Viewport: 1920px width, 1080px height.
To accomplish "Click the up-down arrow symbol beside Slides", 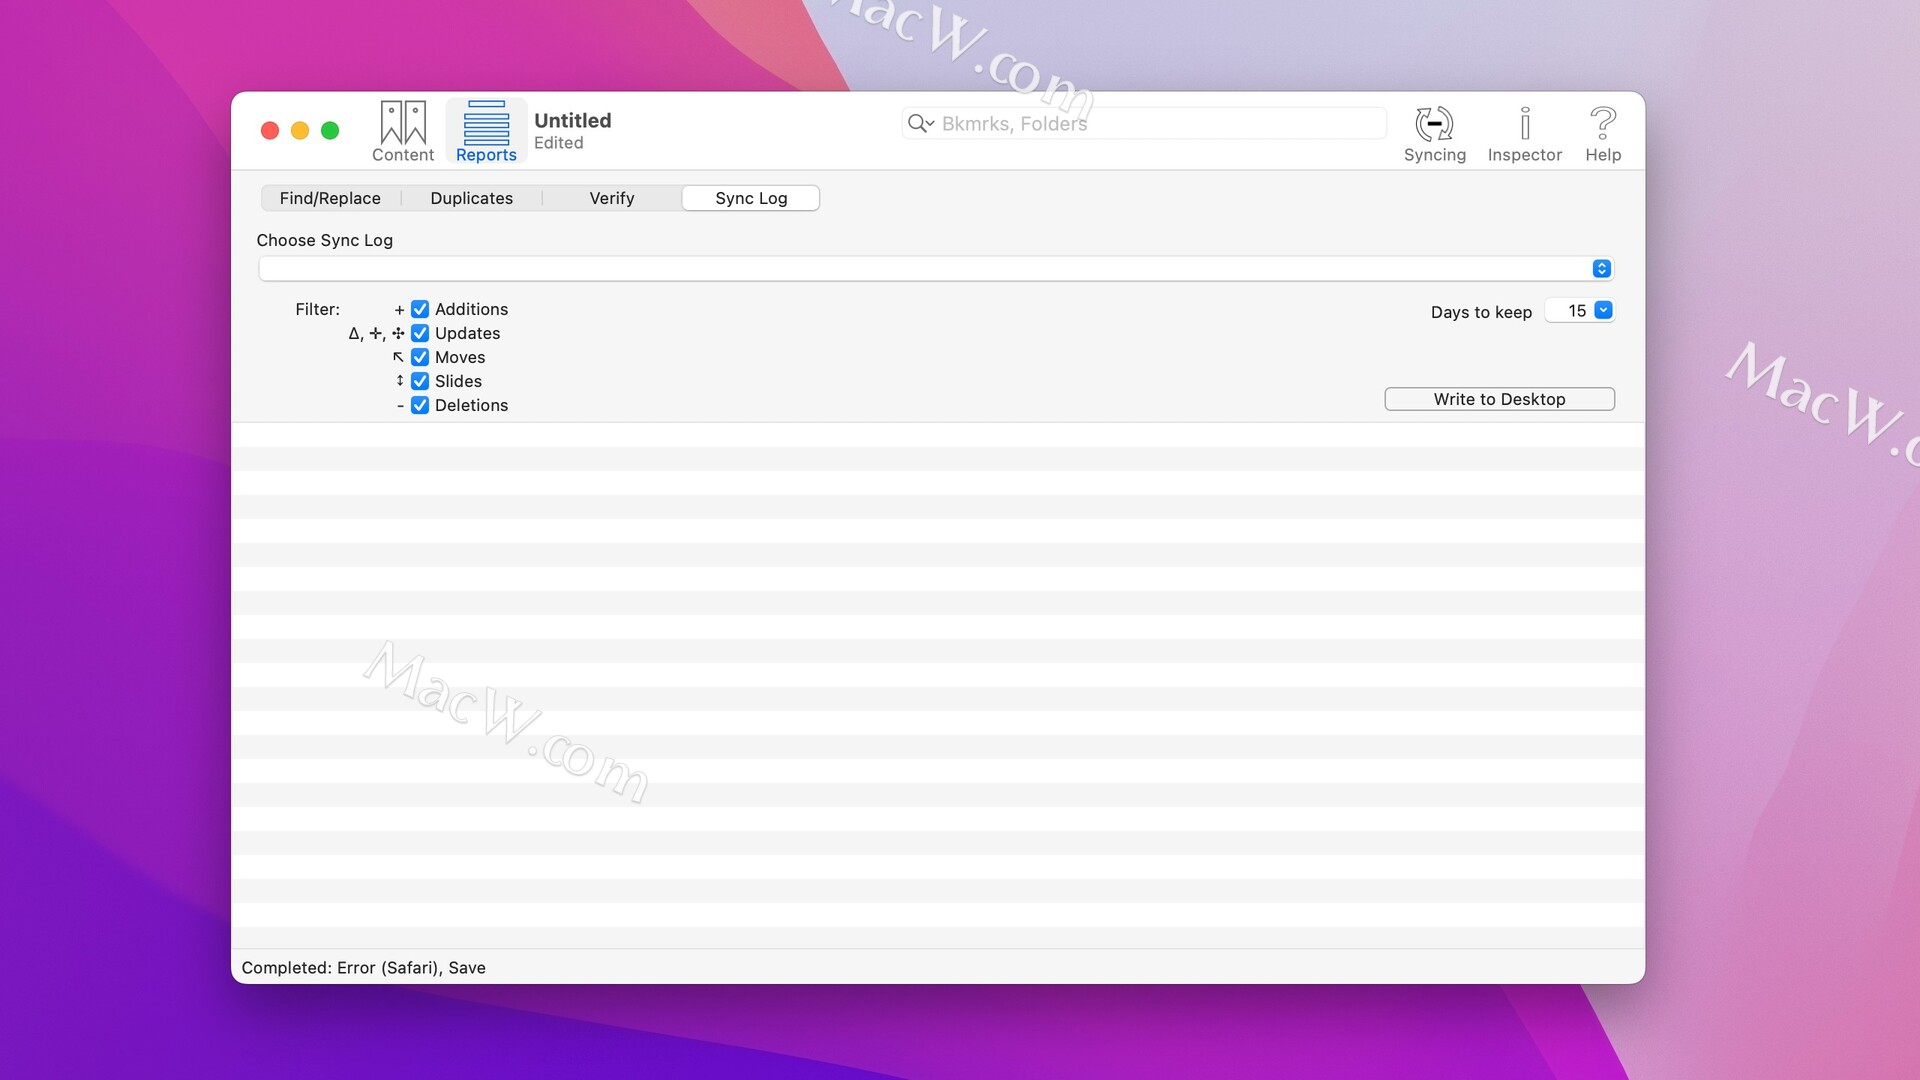I will (400, 381).
